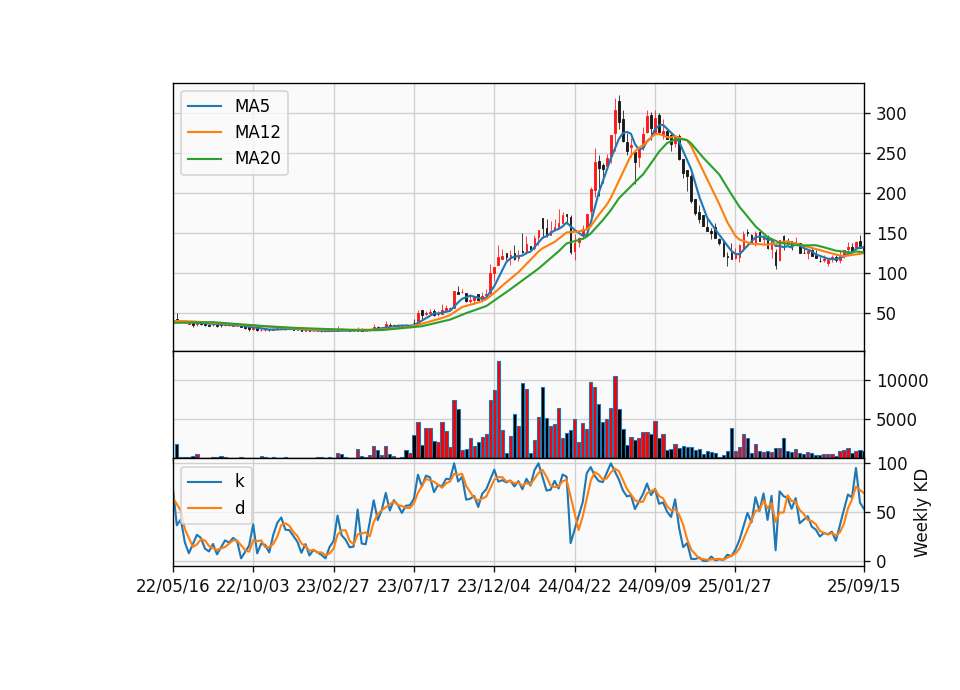Click the MA12 legend label

click(x=257, y=132)
